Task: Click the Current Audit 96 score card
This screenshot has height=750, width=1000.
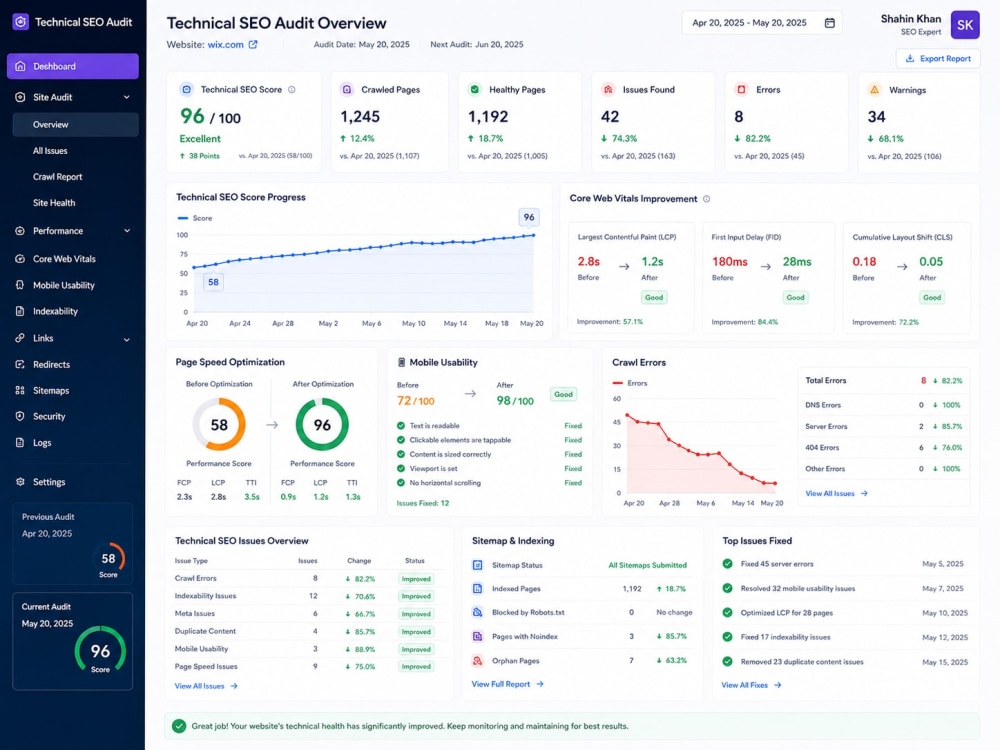Action: click(x=72, y=642)
